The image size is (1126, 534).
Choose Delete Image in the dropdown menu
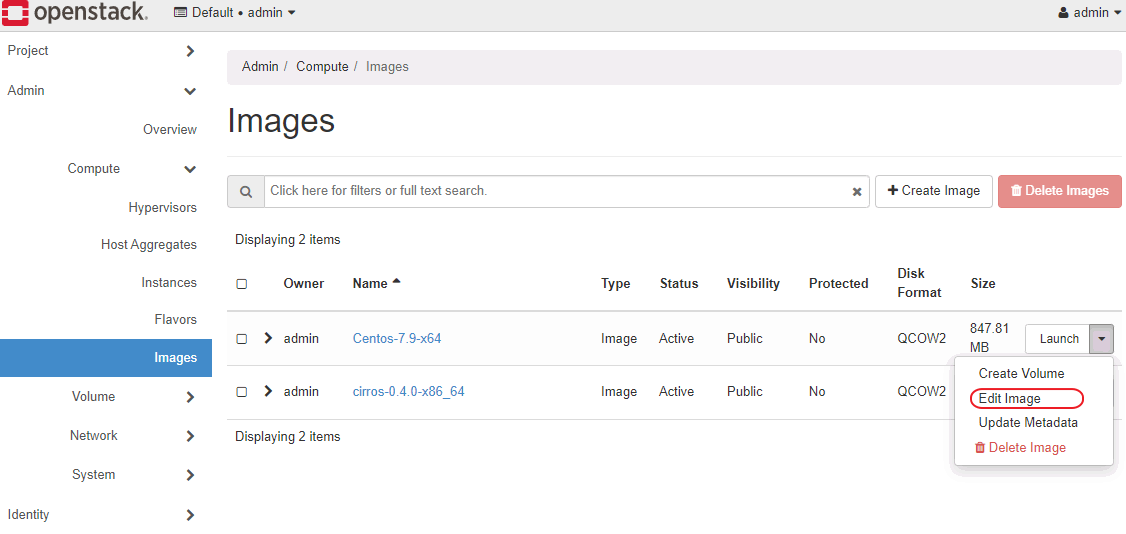point(1020,448)
